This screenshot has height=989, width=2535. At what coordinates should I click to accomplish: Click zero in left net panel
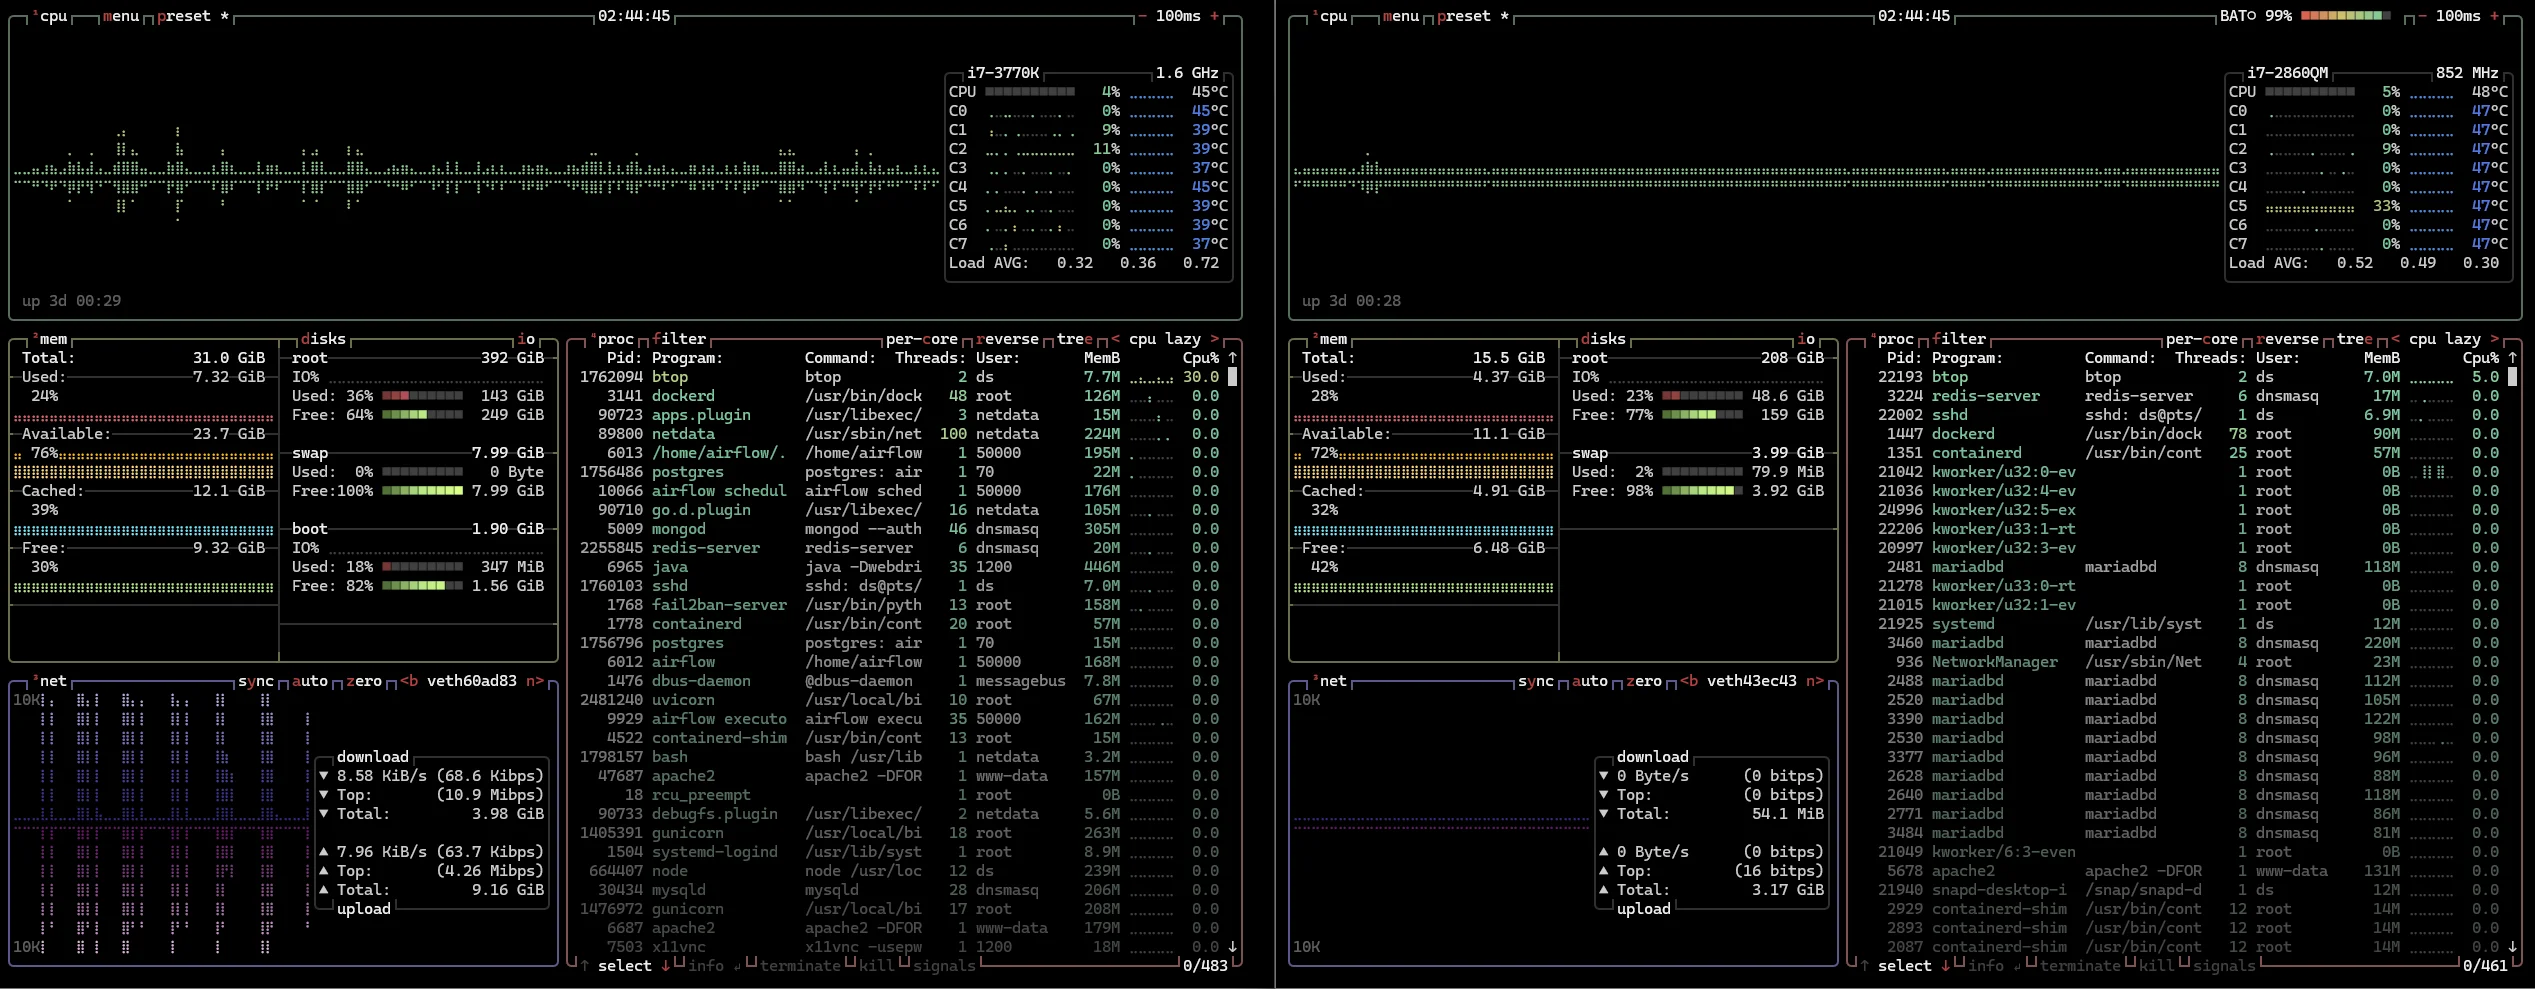pos(364,681)
